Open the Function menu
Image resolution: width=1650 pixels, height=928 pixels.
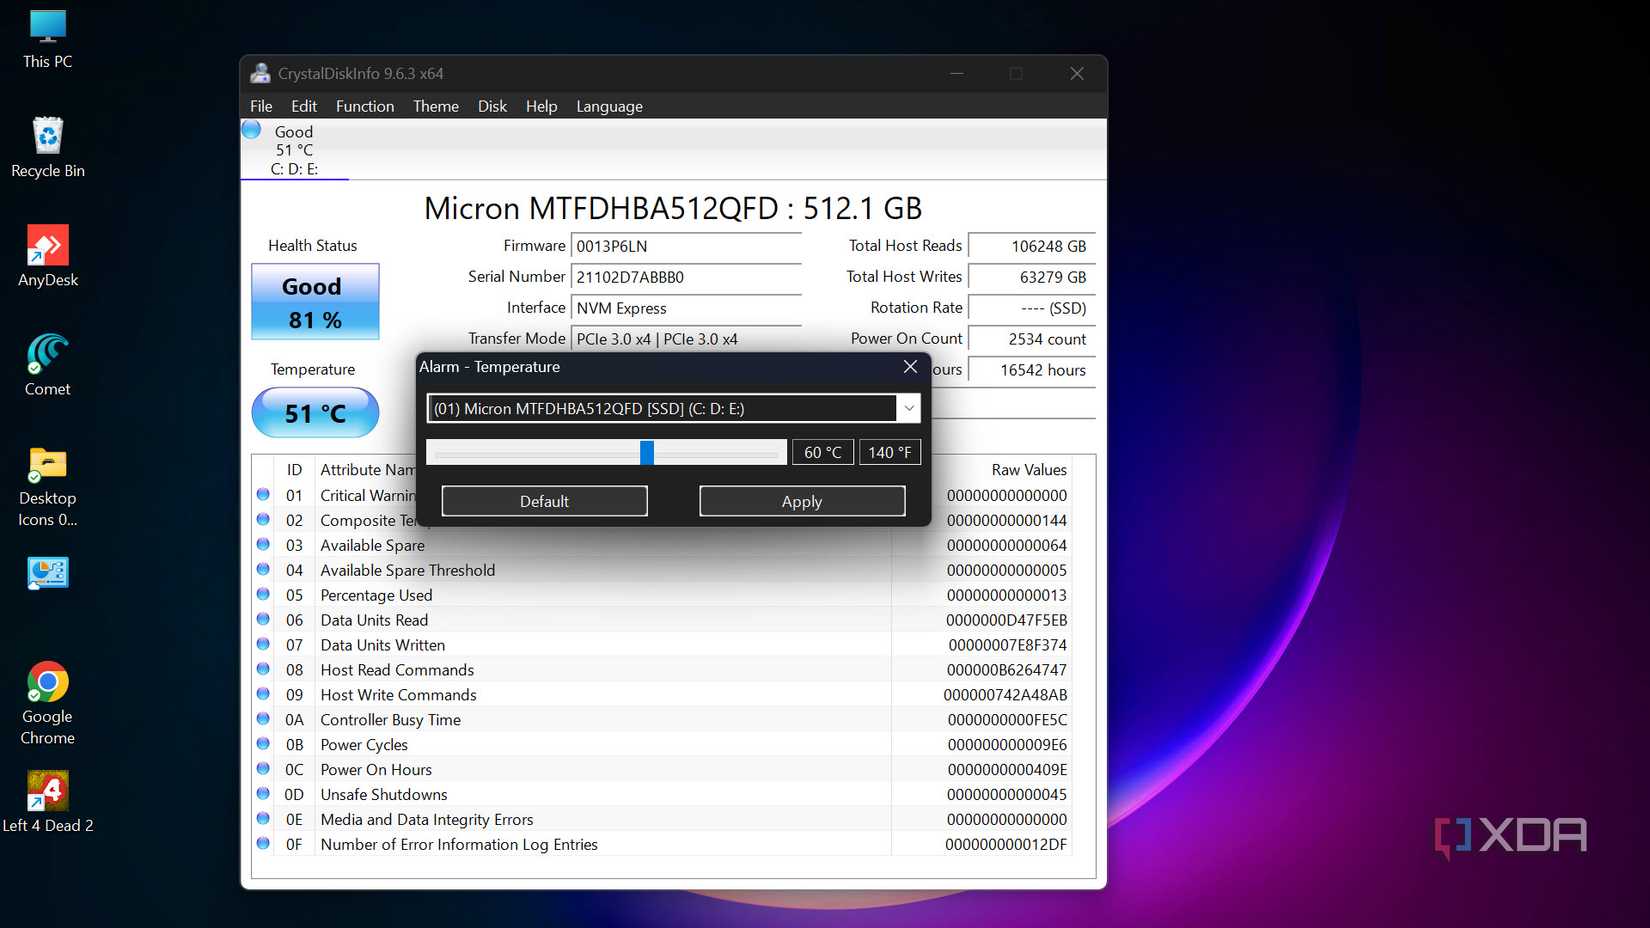coord(364,106)
